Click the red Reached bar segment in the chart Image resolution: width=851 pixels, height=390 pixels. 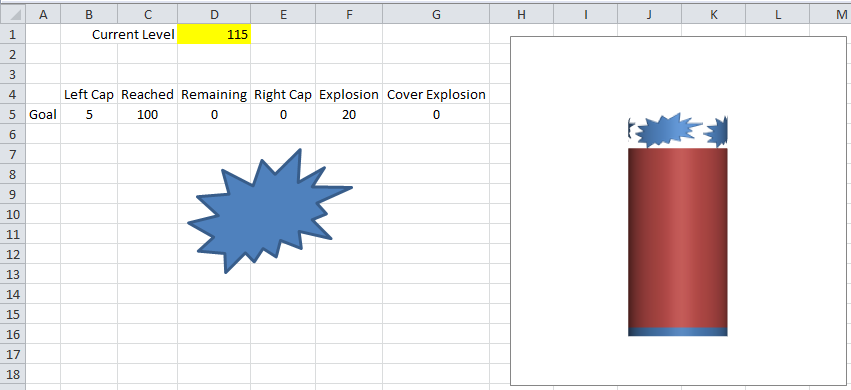[x=677, y=238]
